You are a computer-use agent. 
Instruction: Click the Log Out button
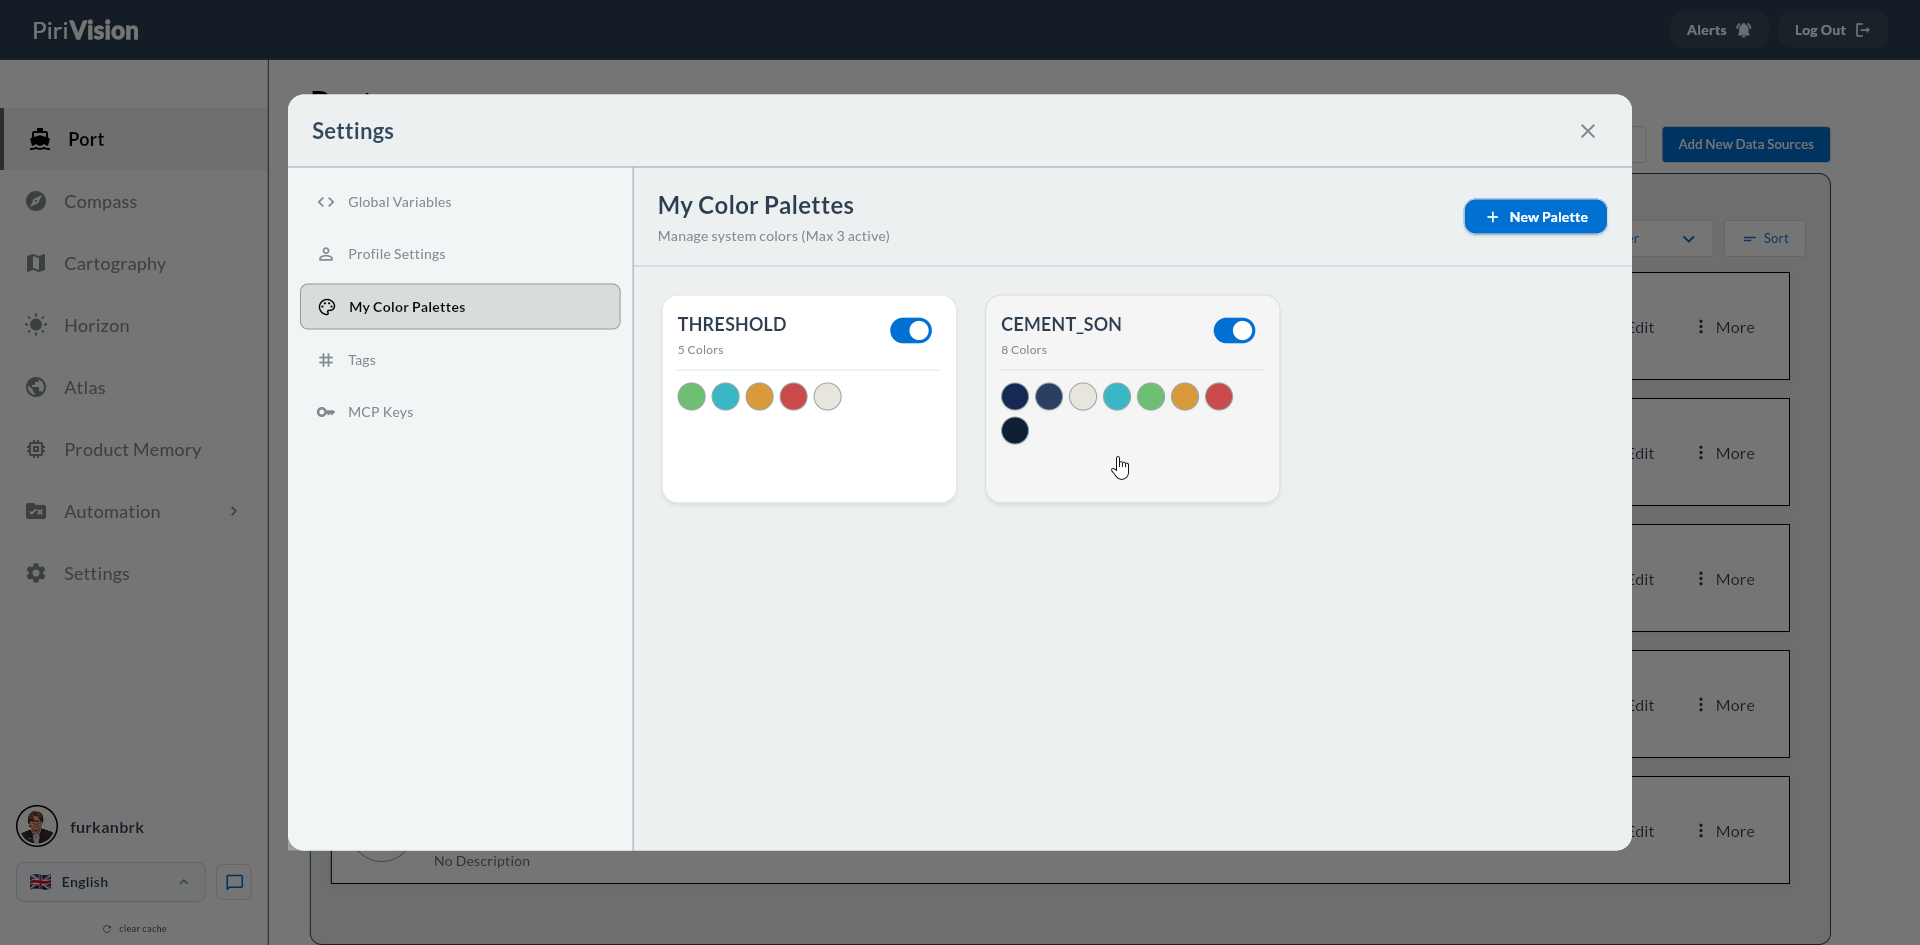[x=1832, y=30]
